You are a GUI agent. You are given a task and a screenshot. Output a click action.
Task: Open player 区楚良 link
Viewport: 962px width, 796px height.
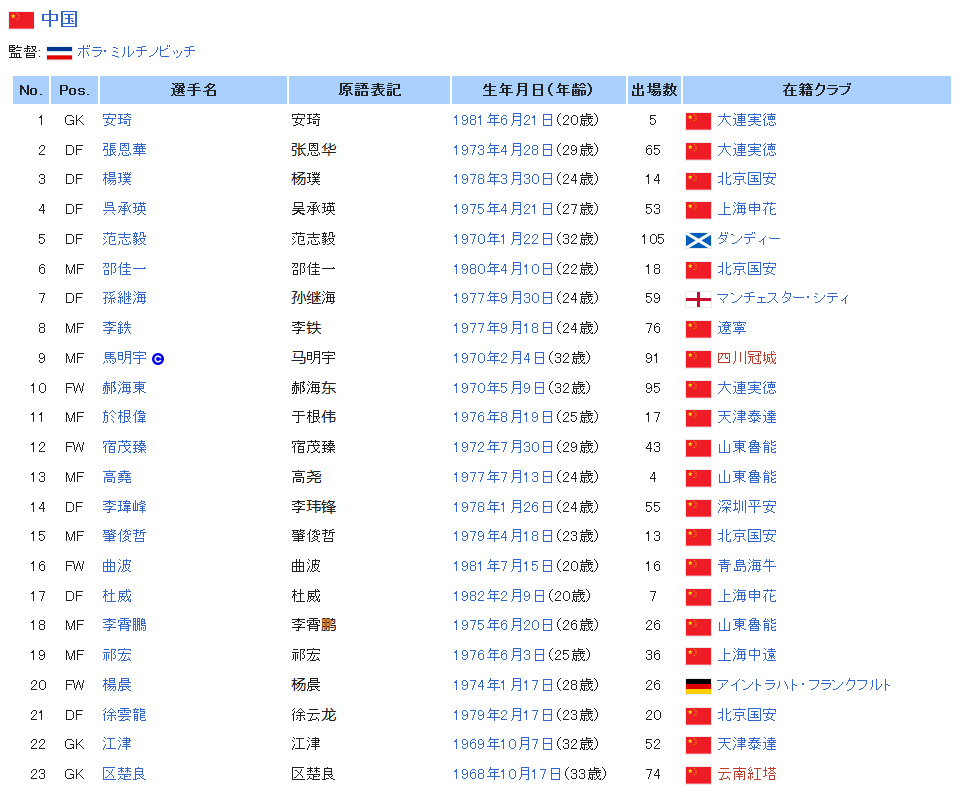124,774
